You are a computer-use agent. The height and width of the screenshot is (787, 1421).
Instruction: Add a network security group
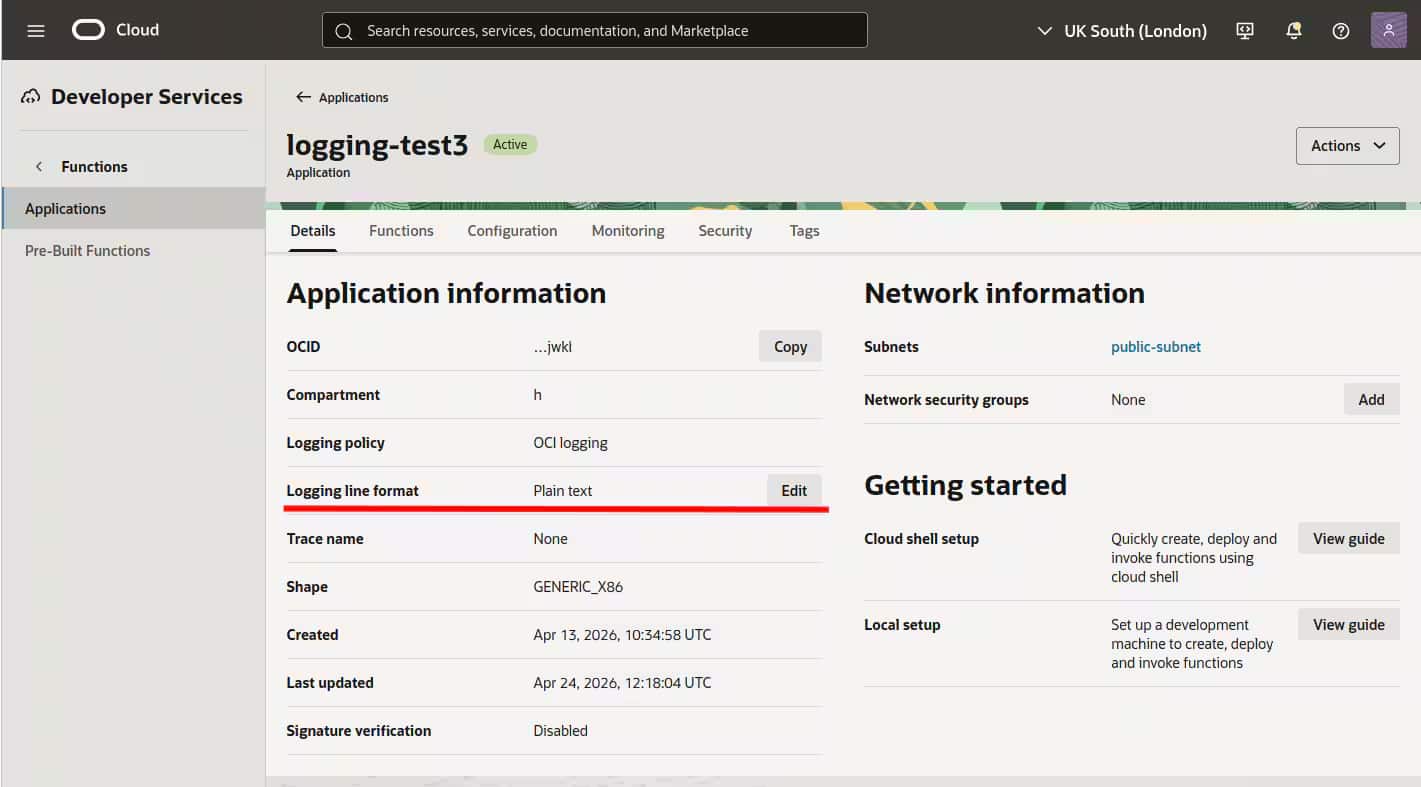(1371, 400)
